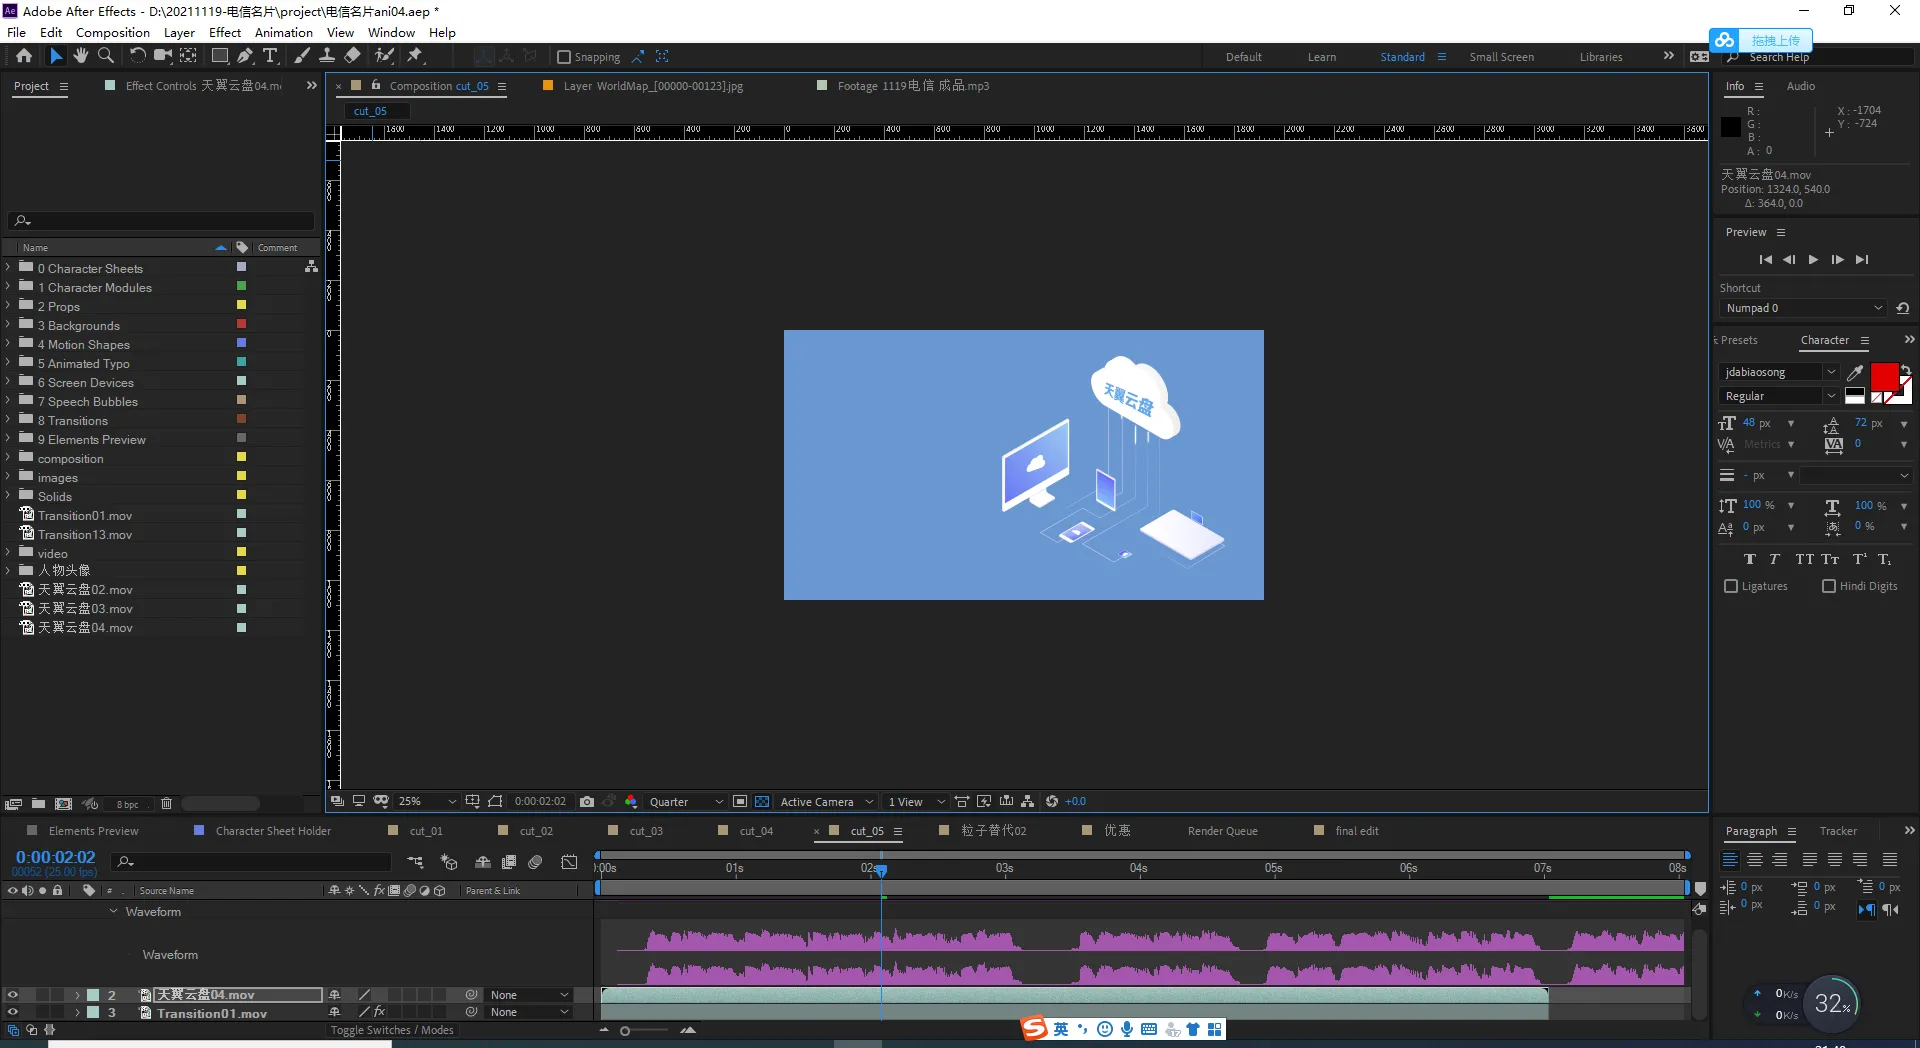The width and height of the screenshot is (1920, 1048).
Task: Open Numpad 0 shortcut dropdown
Action: (1804, 308)
